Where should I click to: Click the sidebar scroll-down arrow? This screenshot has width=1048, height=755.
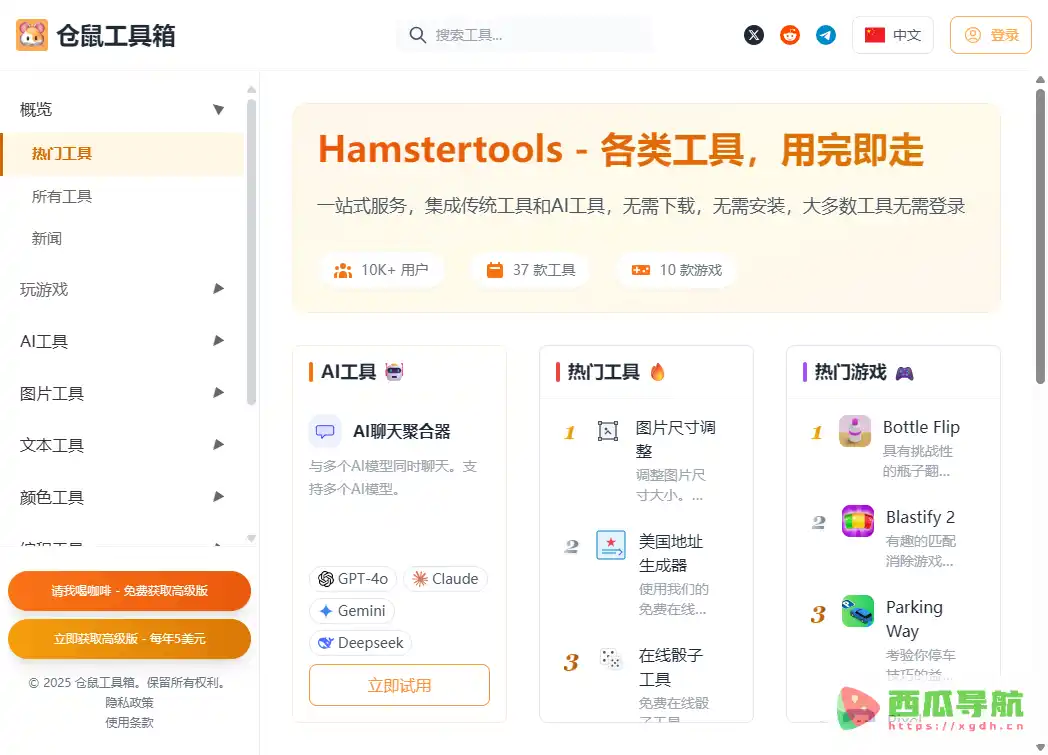[251, 538]
